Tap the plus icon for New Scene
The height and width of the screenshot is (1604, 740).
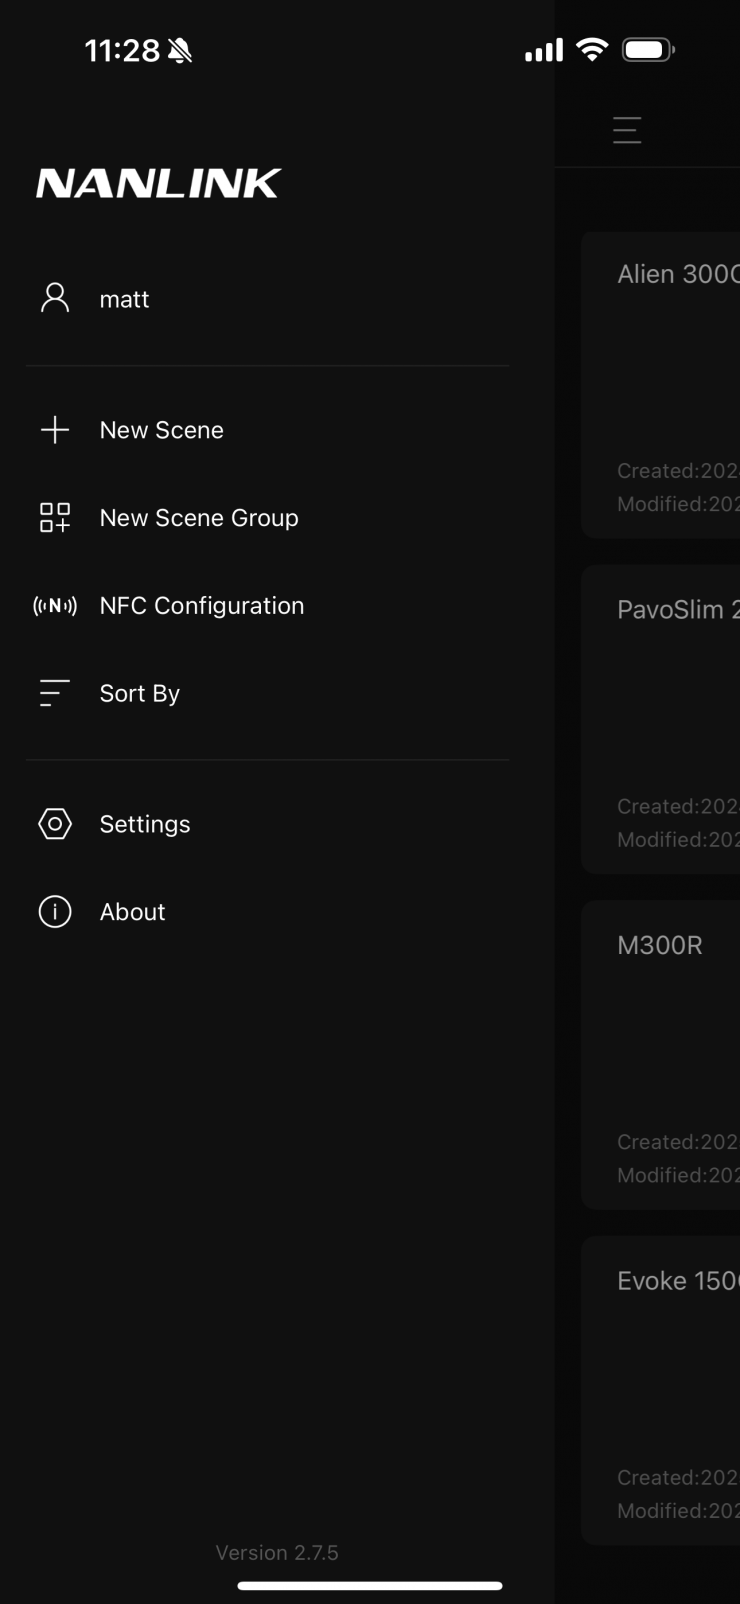55,430
